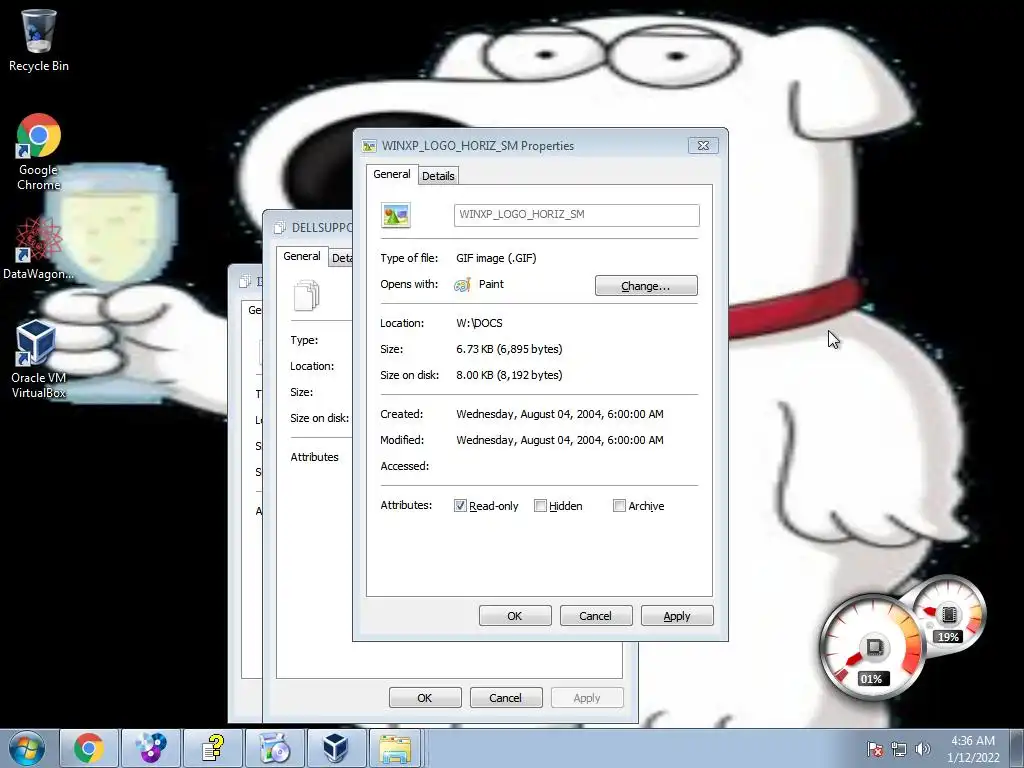1024x768 pixels.
Task: Click OK in the DELLSUPPORT properties window
Action: 424,697
